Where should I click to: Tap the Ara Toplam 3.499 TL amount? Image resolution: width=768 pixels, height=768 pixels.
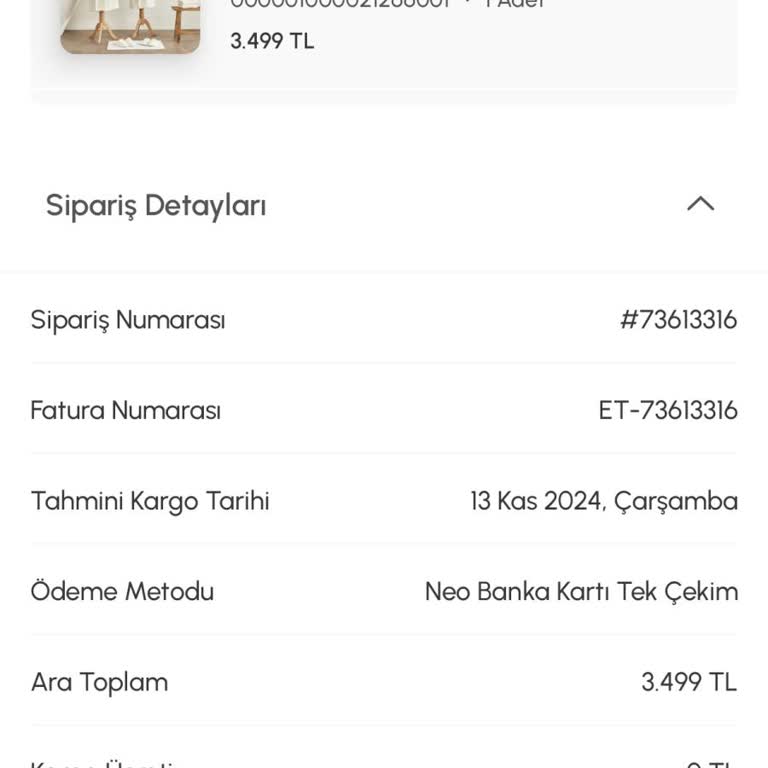click(x=689, y=682)
